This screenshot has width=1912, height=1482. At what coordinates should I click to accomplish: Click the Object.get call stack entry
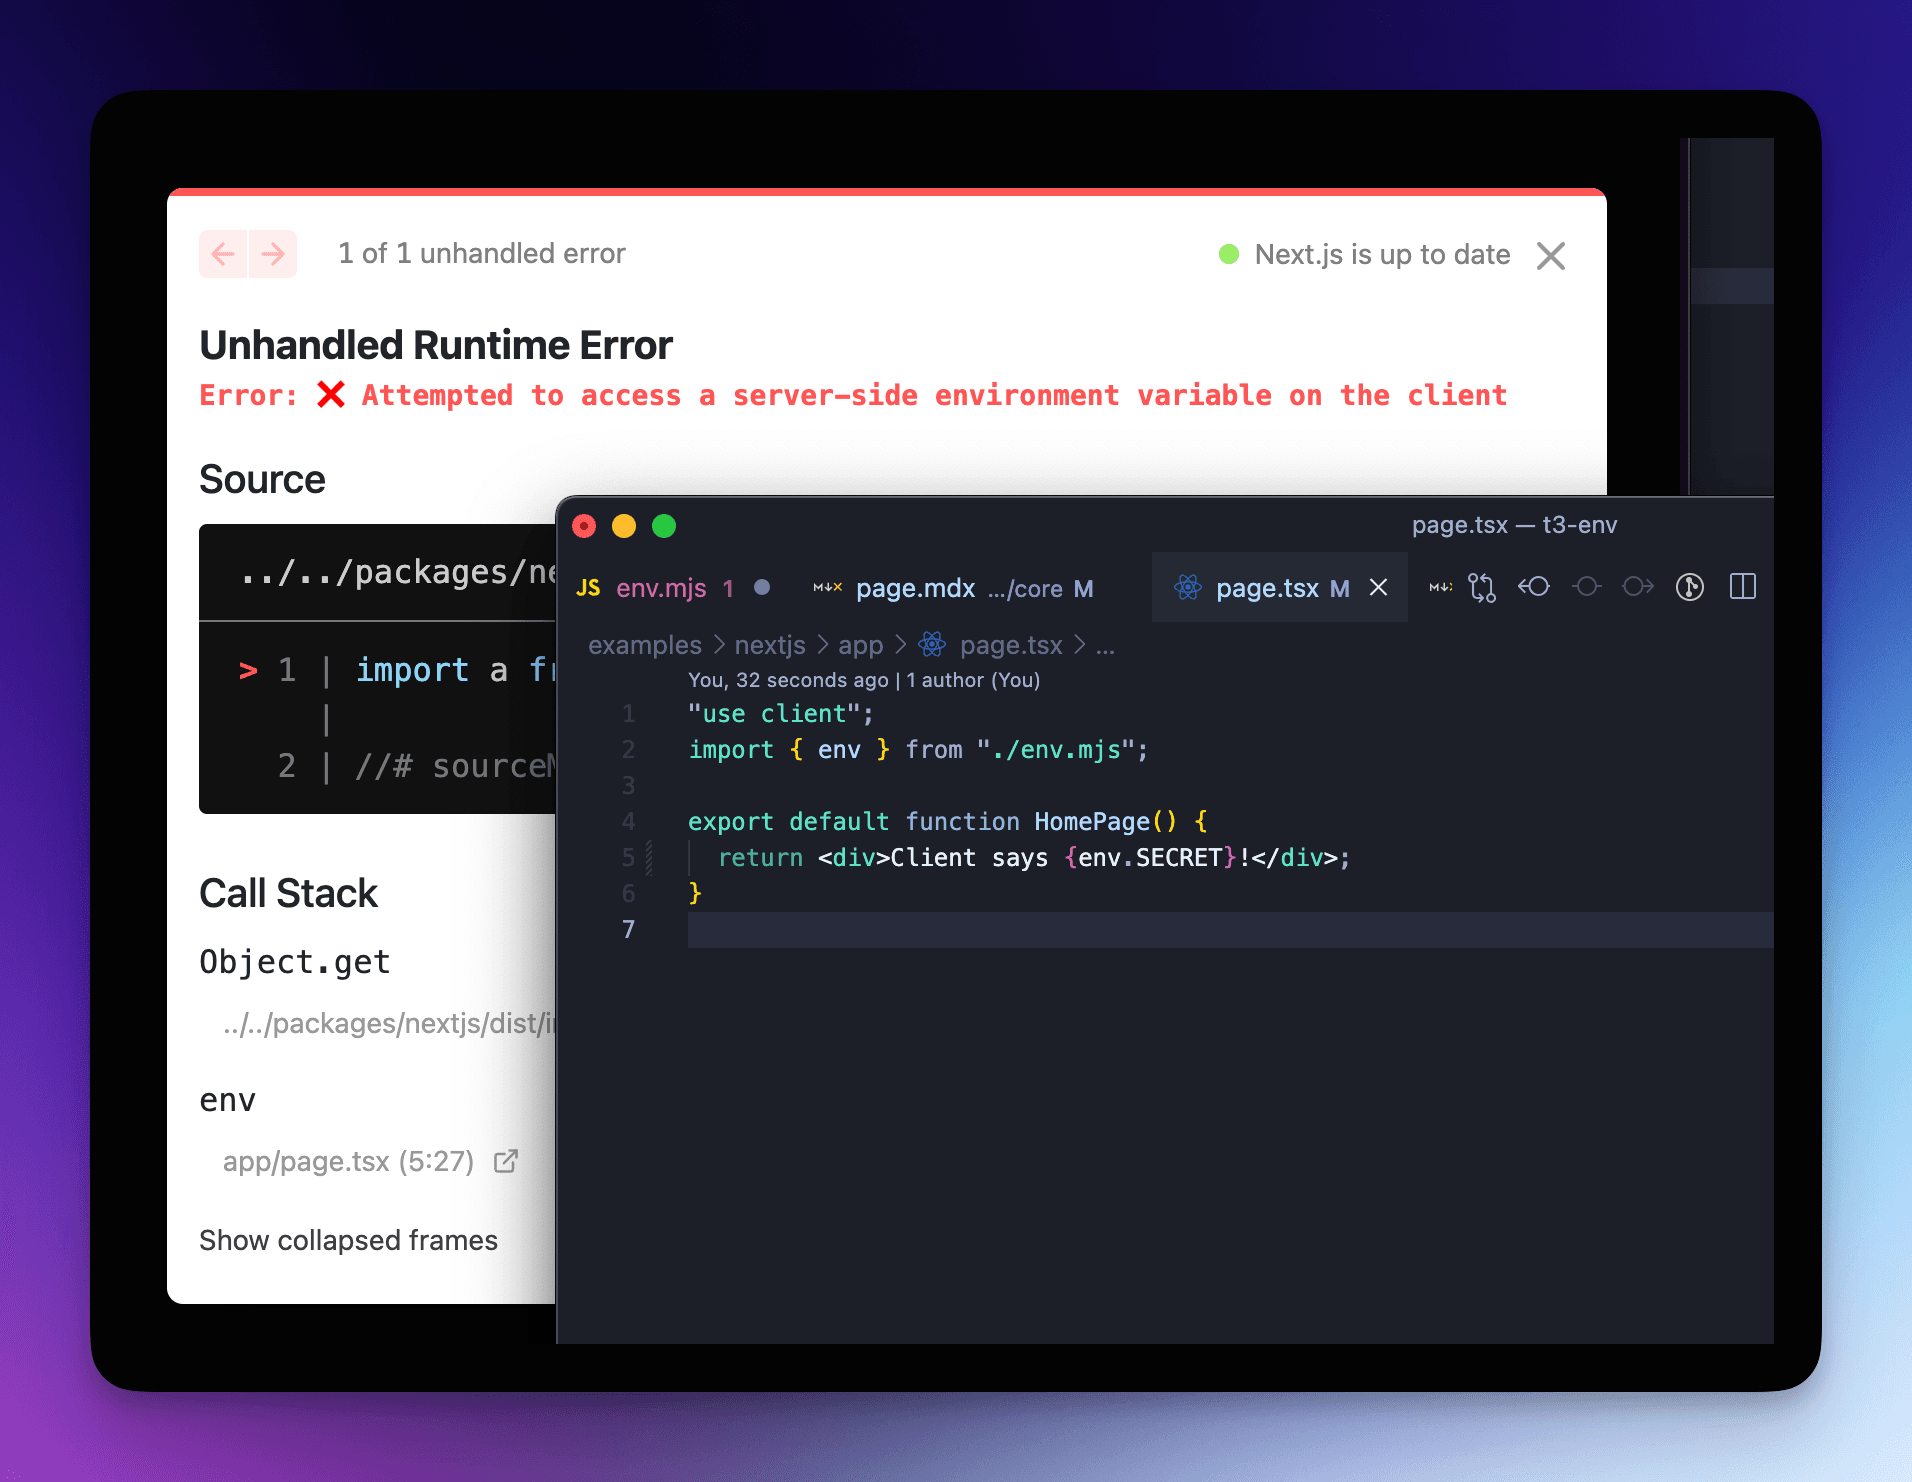pyautogui.click(x=295, y=962)
